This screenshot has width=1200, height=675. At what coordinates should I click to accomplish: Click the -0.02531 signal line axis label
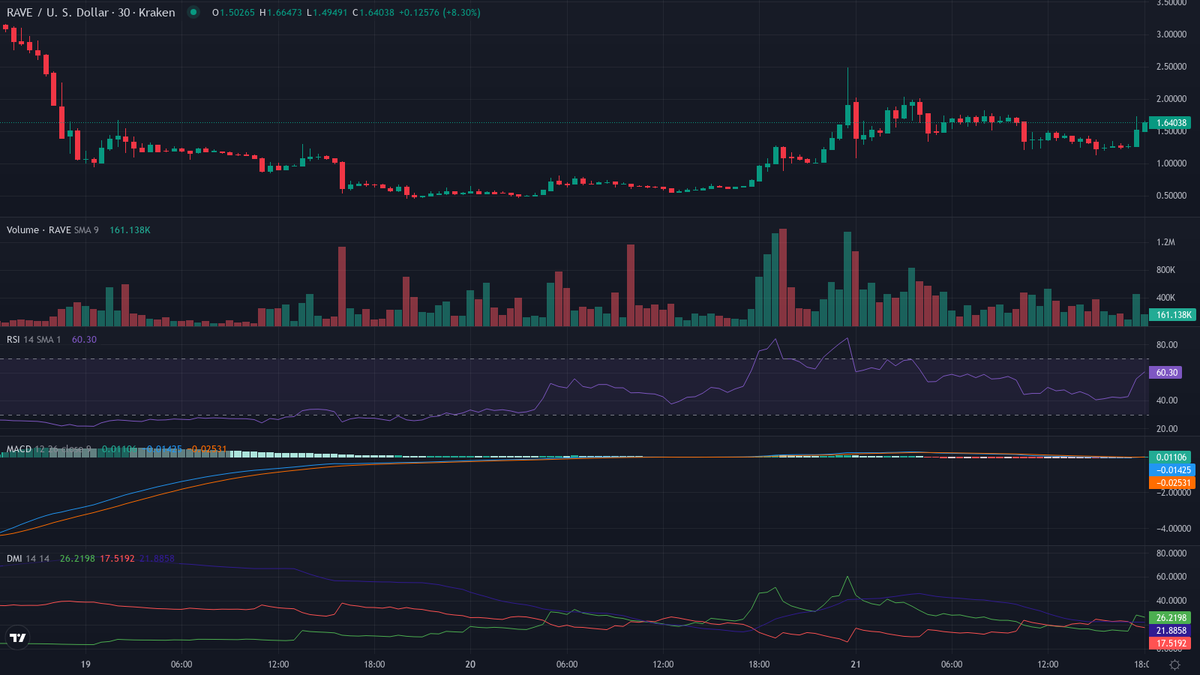coord(1171,482)
